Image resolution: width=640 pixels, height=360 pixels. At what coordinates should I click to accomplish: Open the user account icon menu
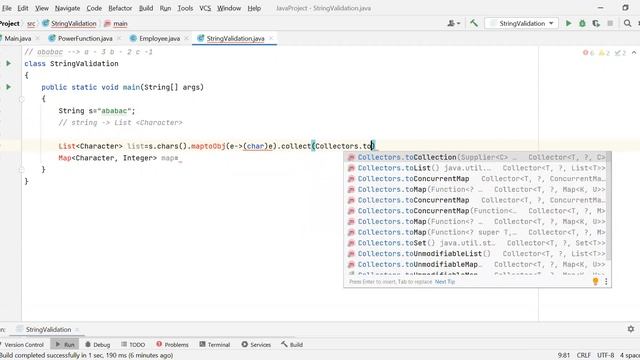453,23
